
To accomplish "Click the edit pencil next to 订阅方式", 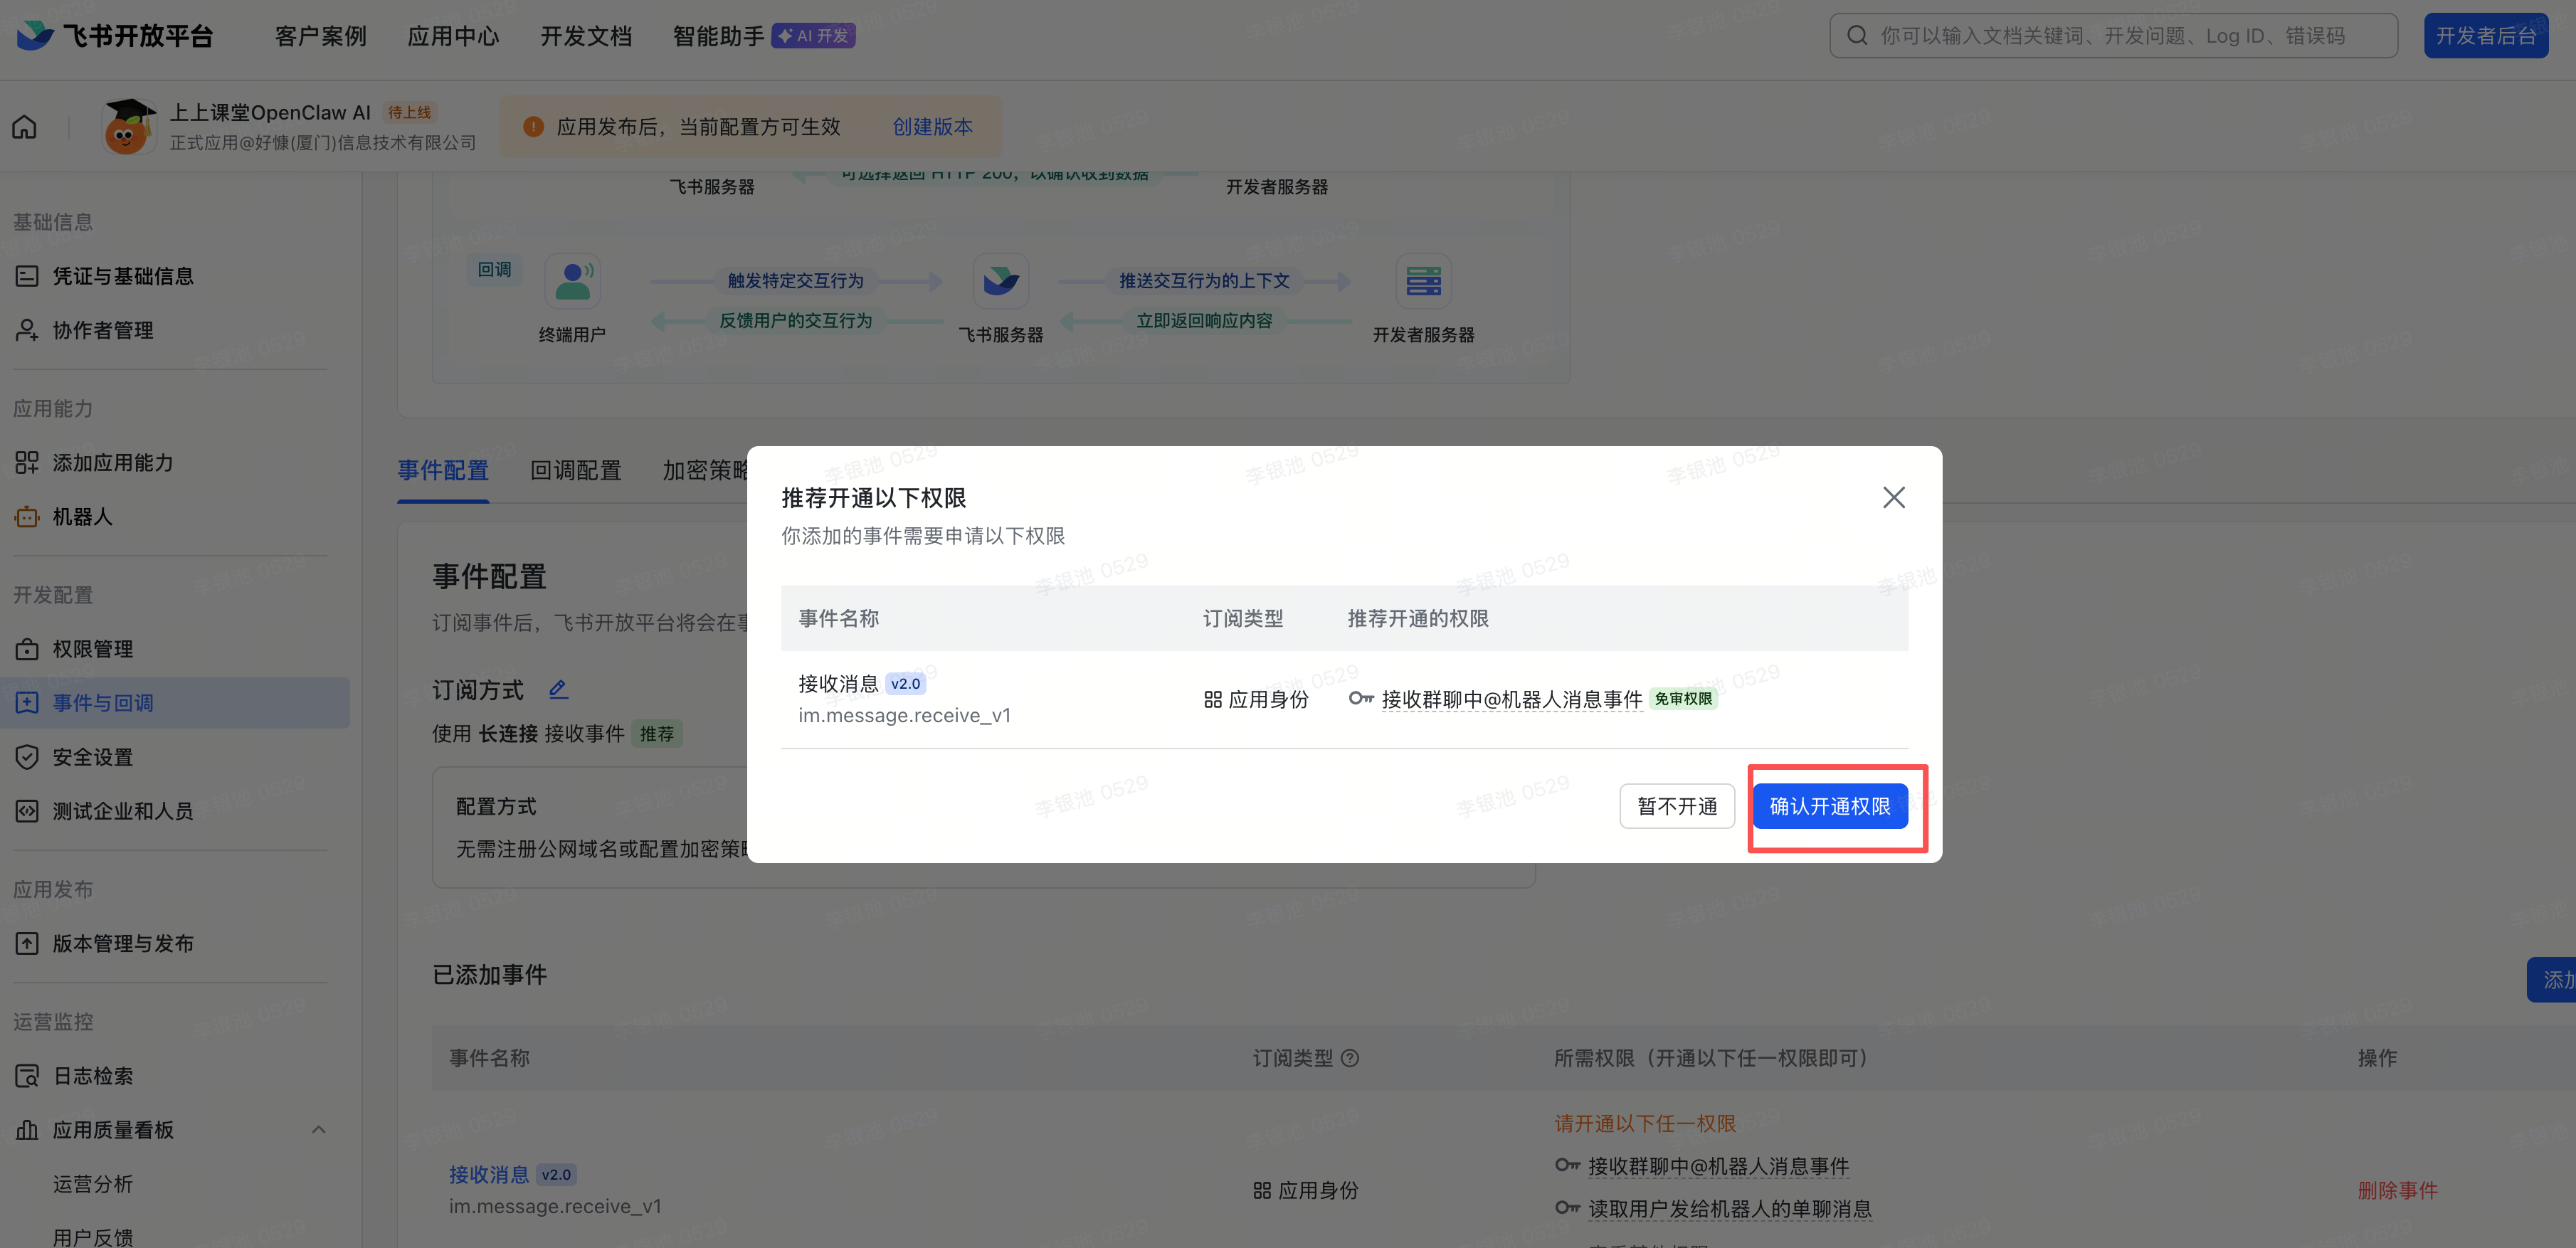I will tap(558, 689).
